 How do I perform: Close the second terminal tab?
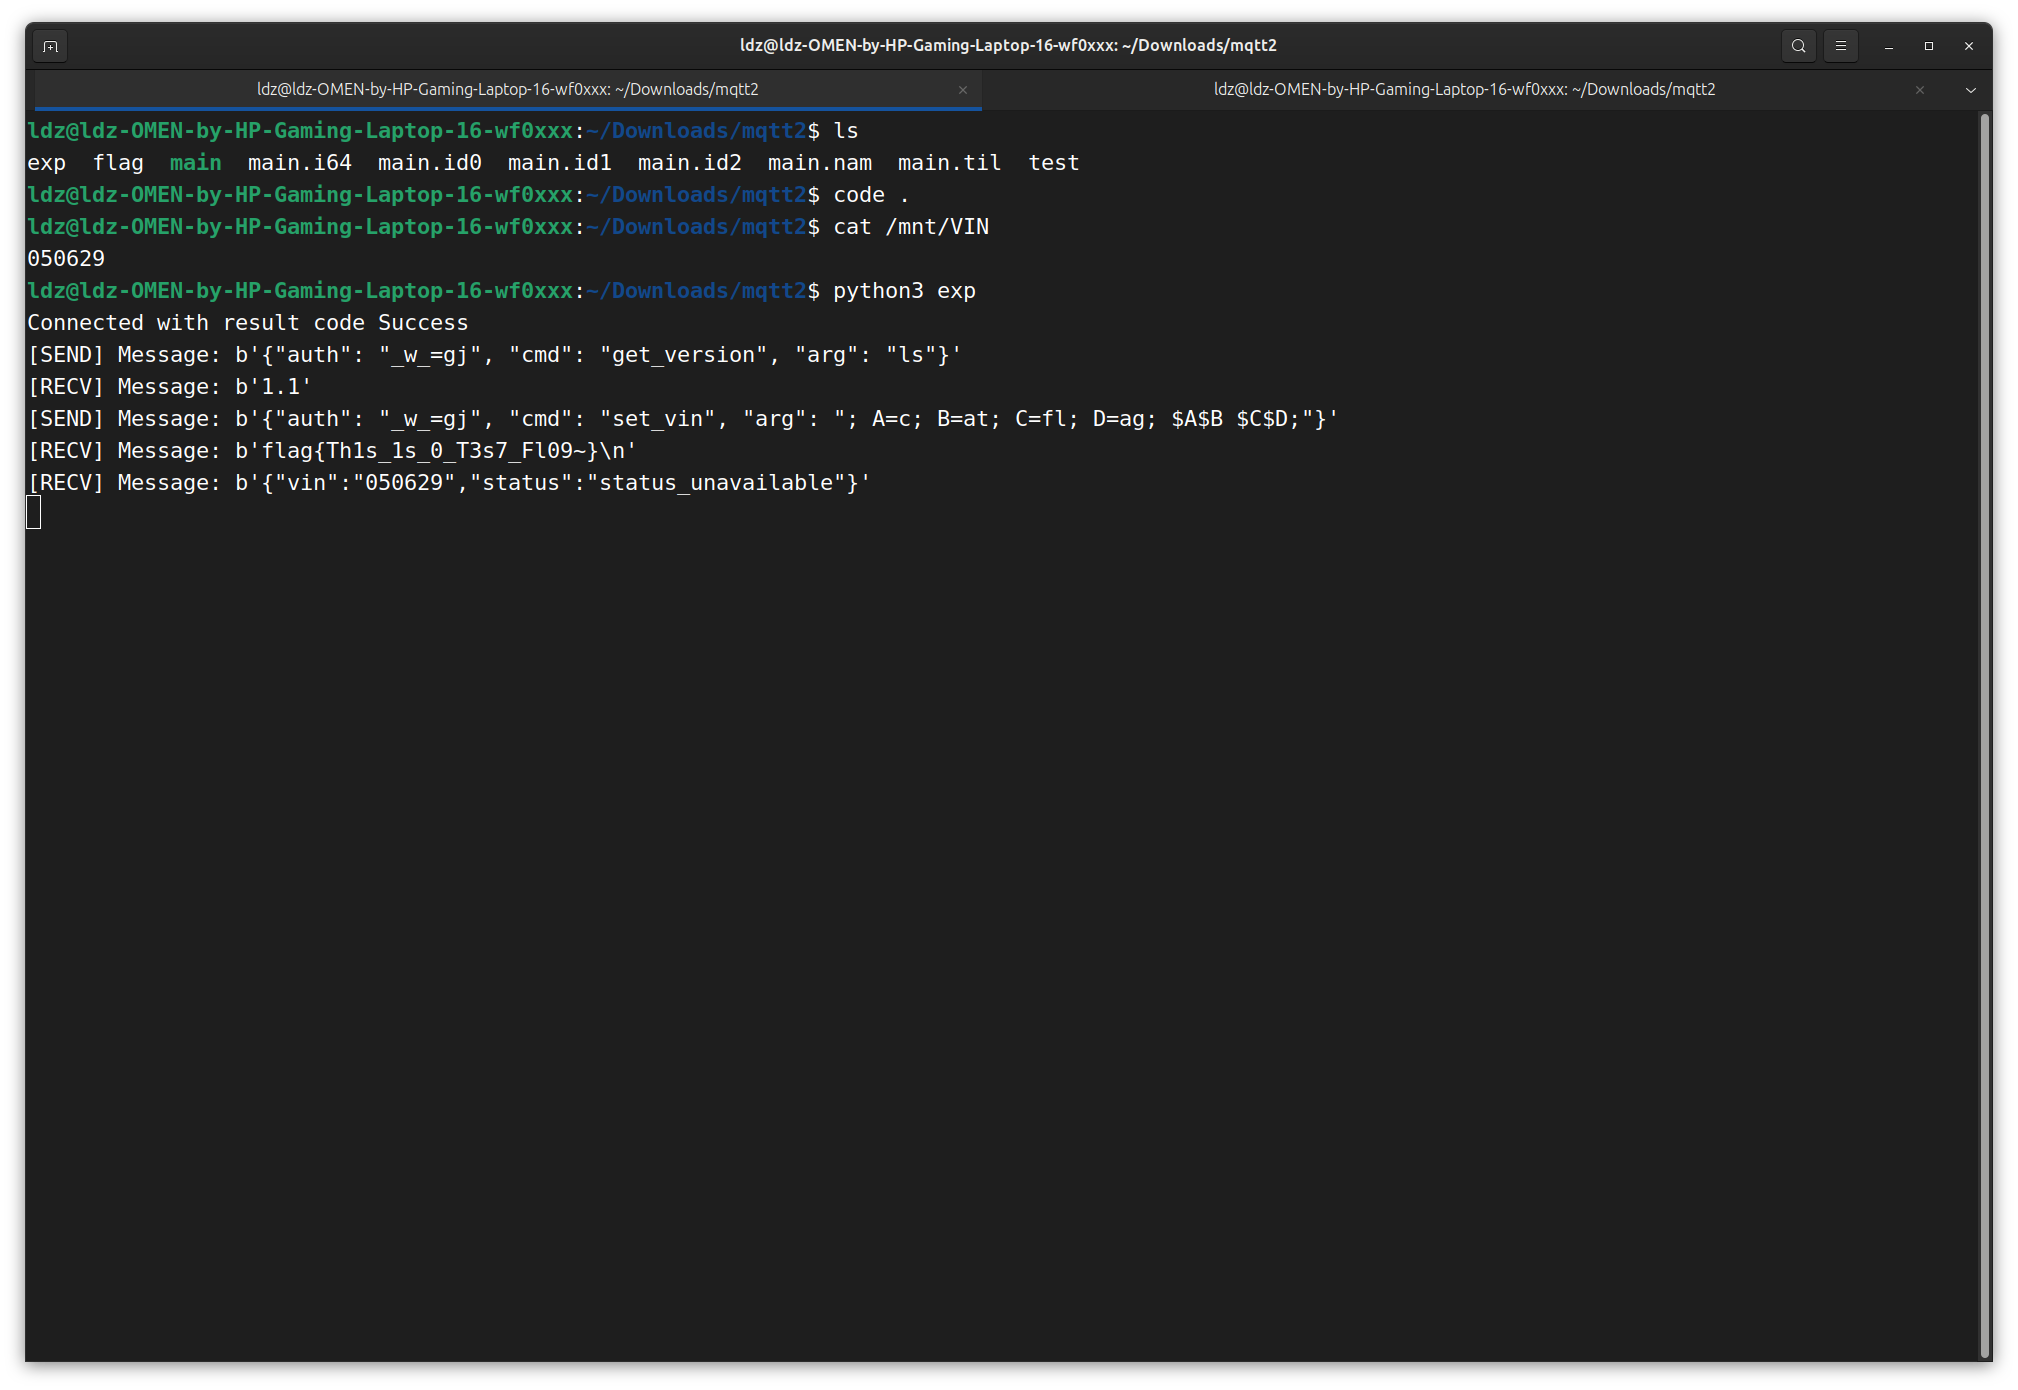pyautogui.click(x=1919, y=90)
